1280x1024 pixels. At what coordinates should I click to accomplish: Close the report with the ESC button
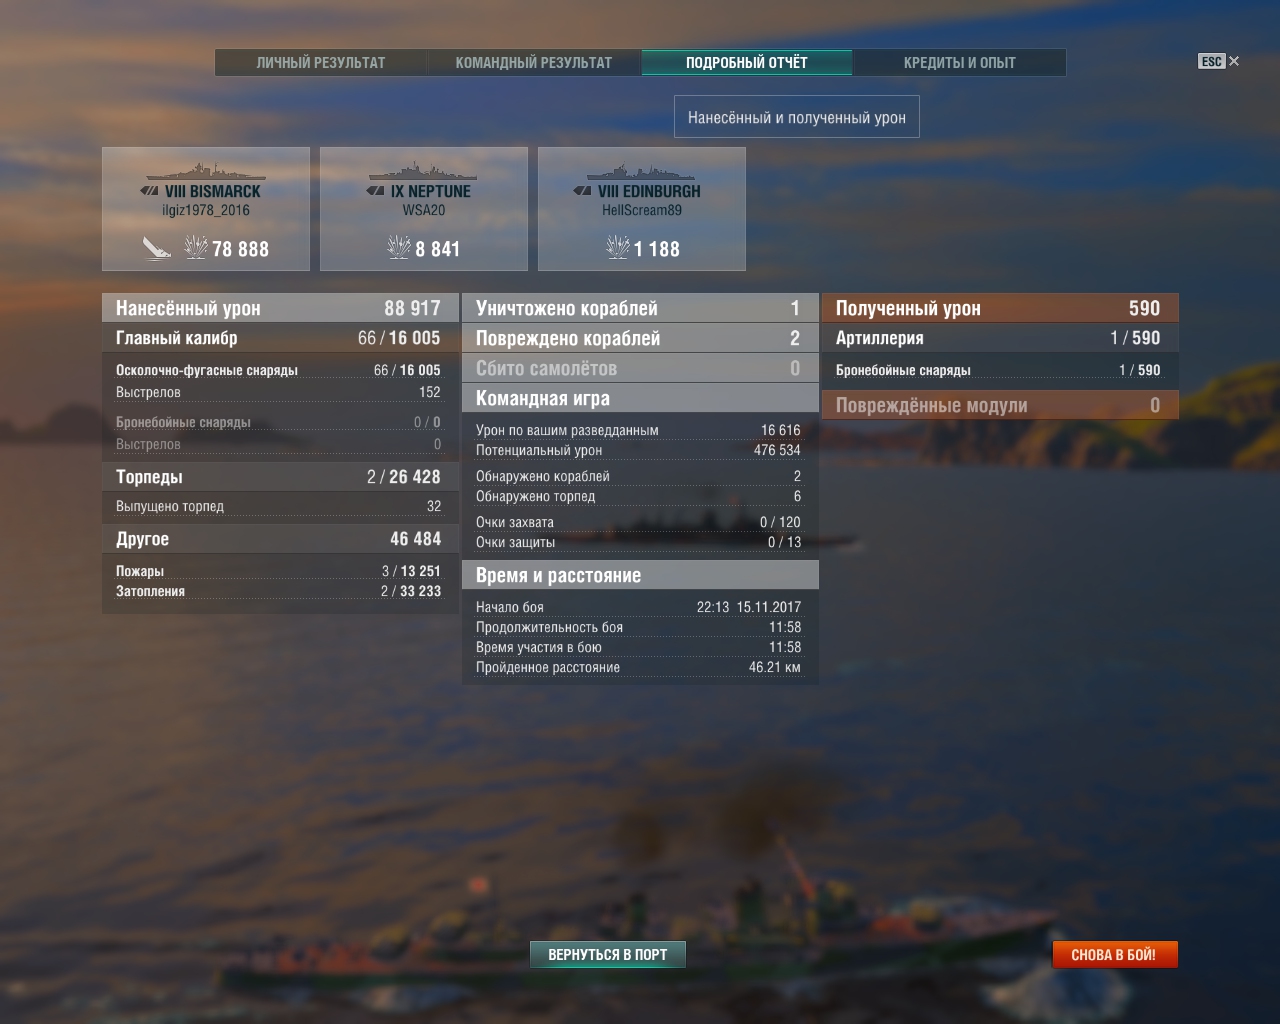[1218, 61]
